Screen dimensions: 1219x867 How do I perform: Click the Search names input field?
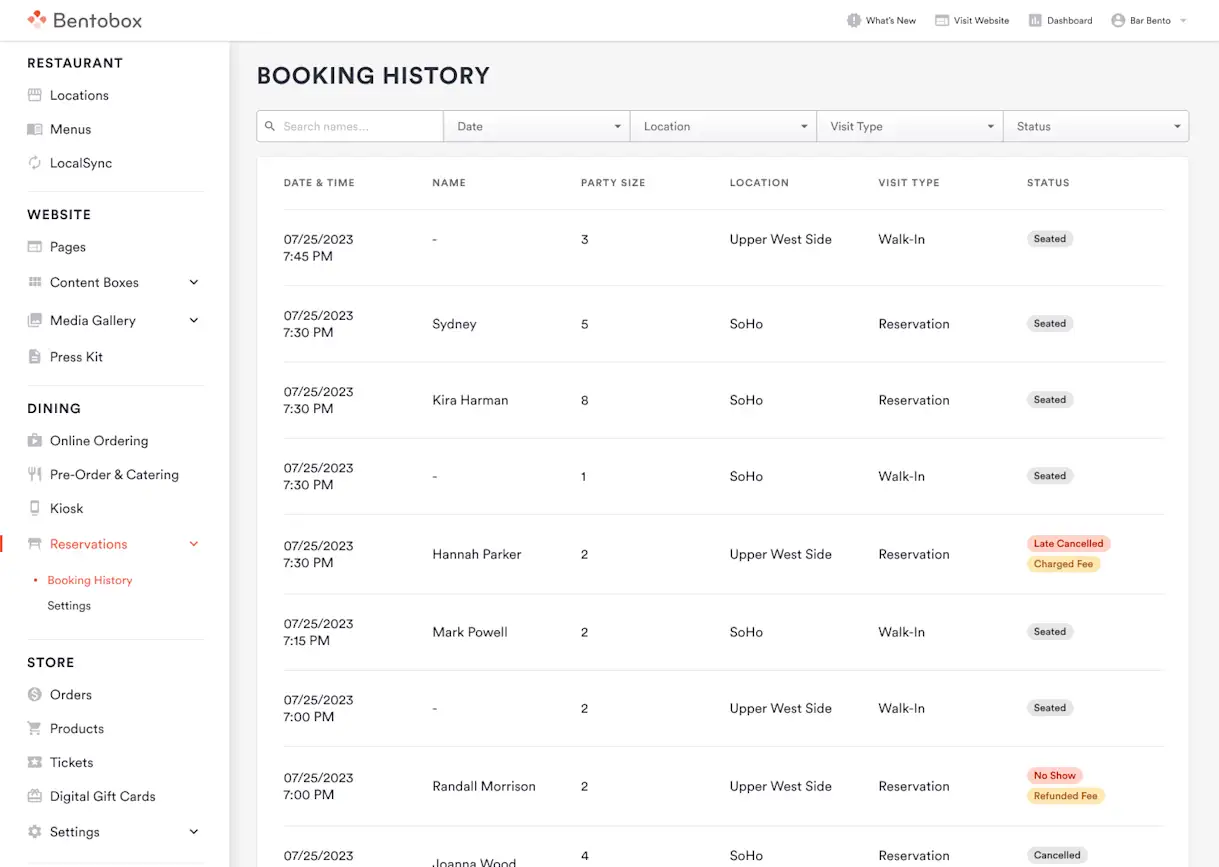tap(357, 127)
